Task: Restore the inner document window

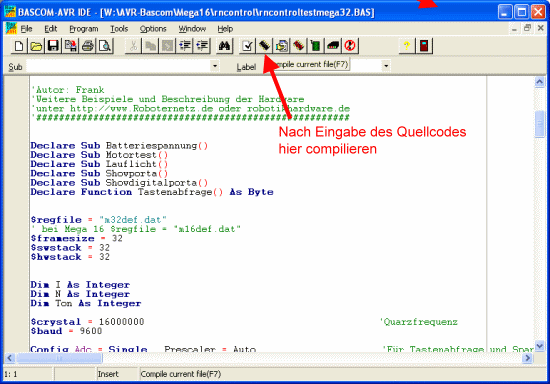Action: click(527, 28)
